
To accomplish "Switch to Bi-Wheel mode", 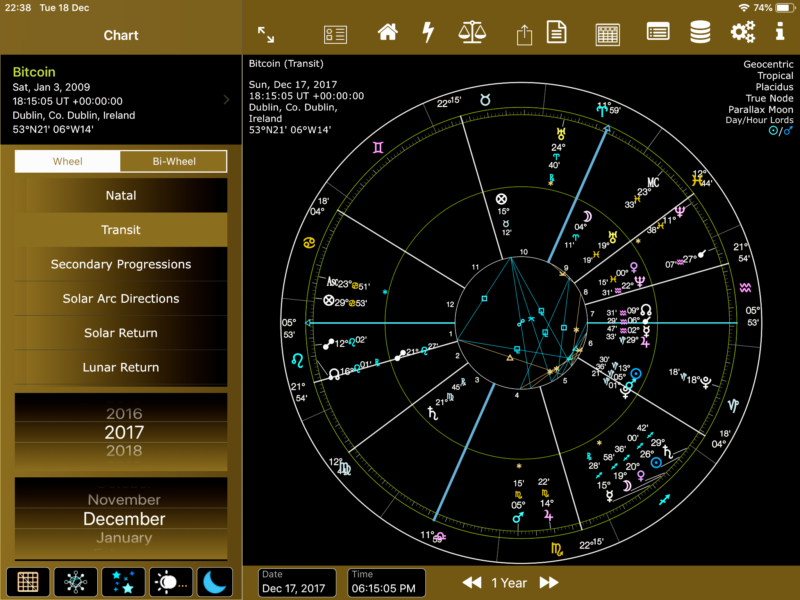I will 173,161.
